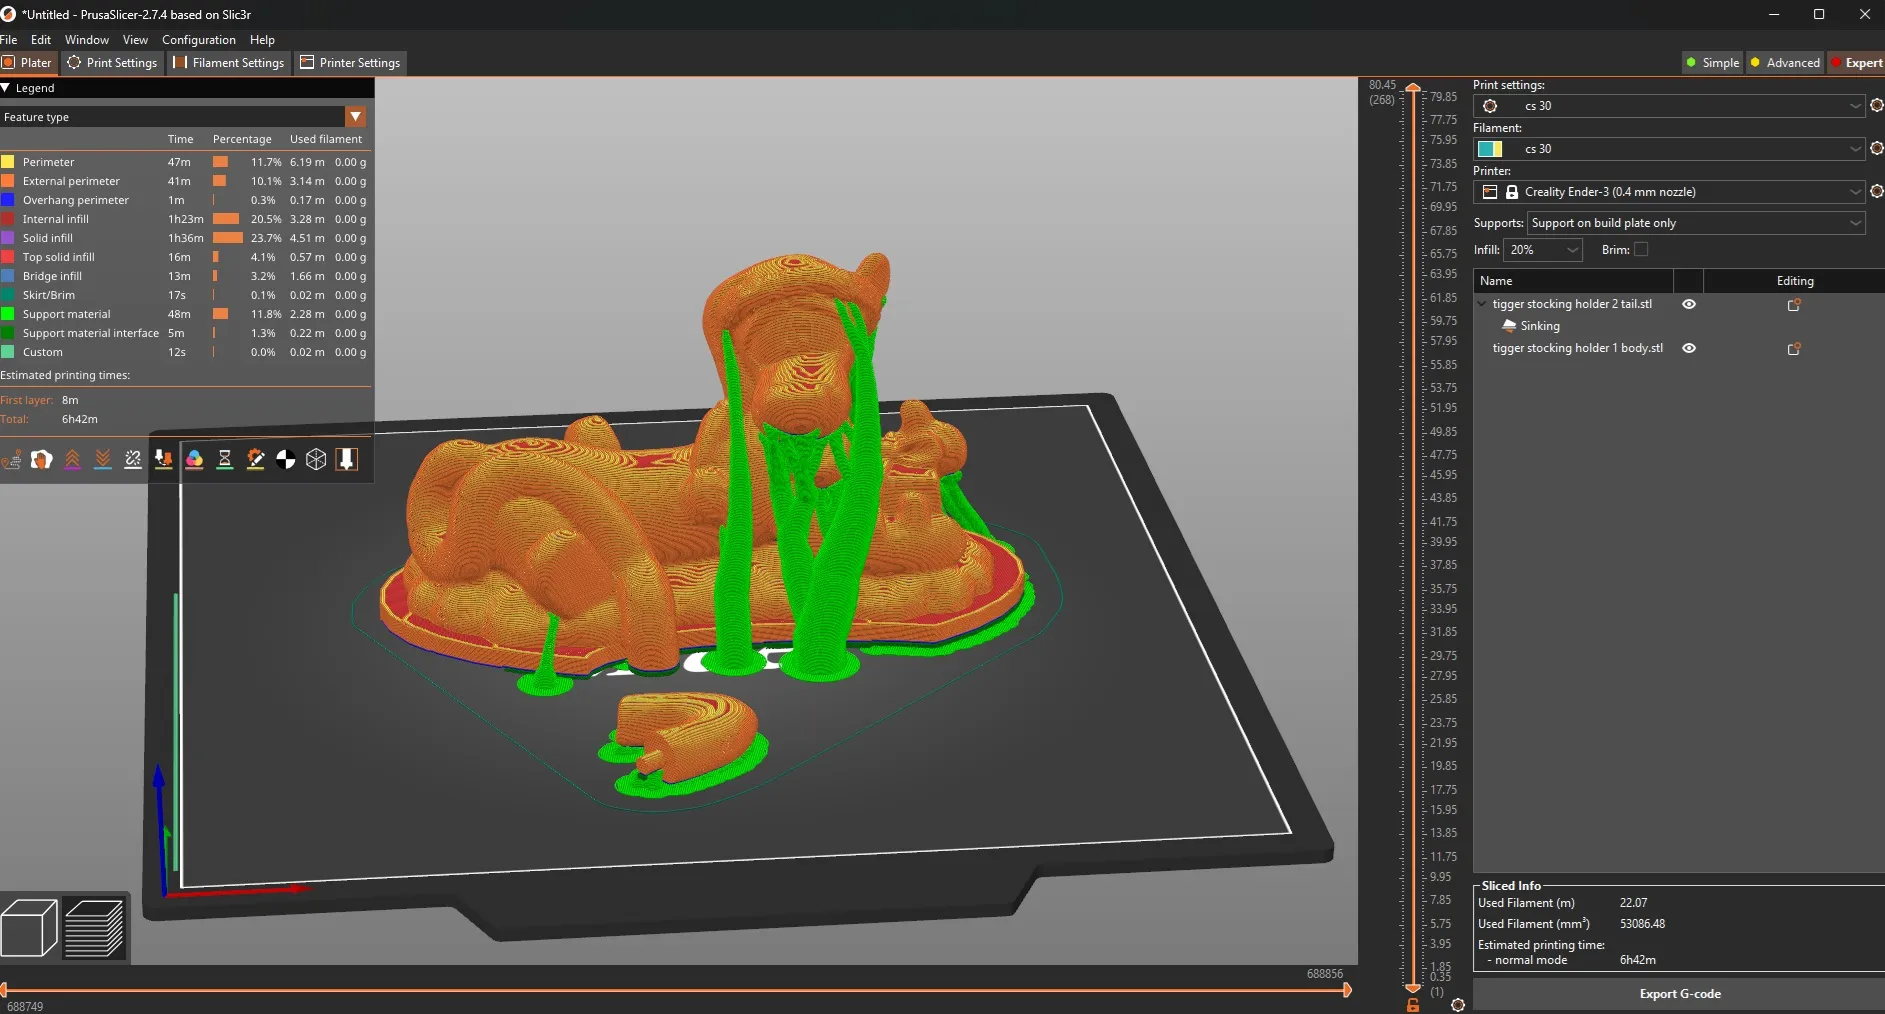Toggle the color changes icon with colored circles

coord(194,459)
